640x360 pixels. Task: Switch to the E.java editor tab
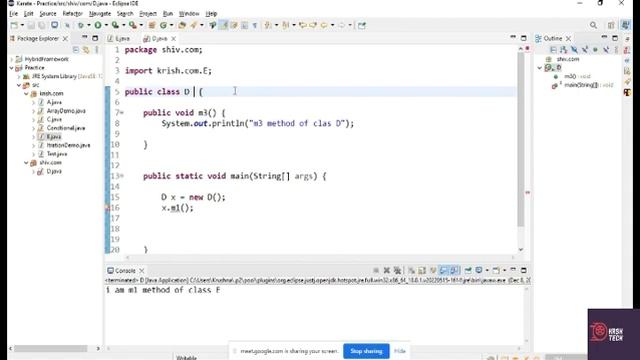pyautogui.click(x=119, y=38)
